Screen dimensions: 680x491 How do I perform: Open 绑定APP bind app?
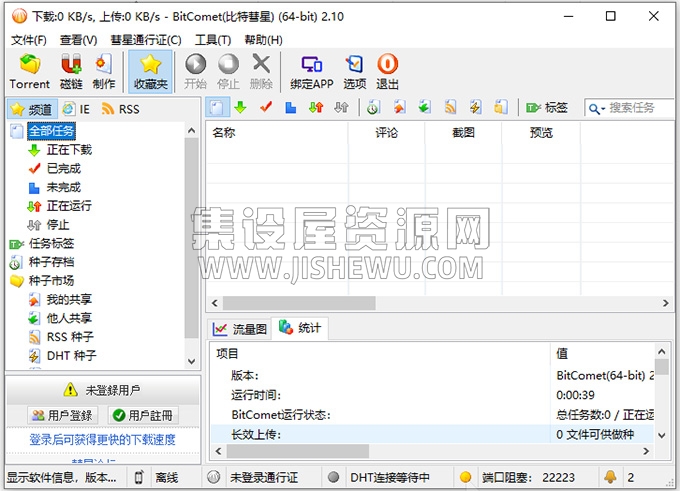point(312,72)
